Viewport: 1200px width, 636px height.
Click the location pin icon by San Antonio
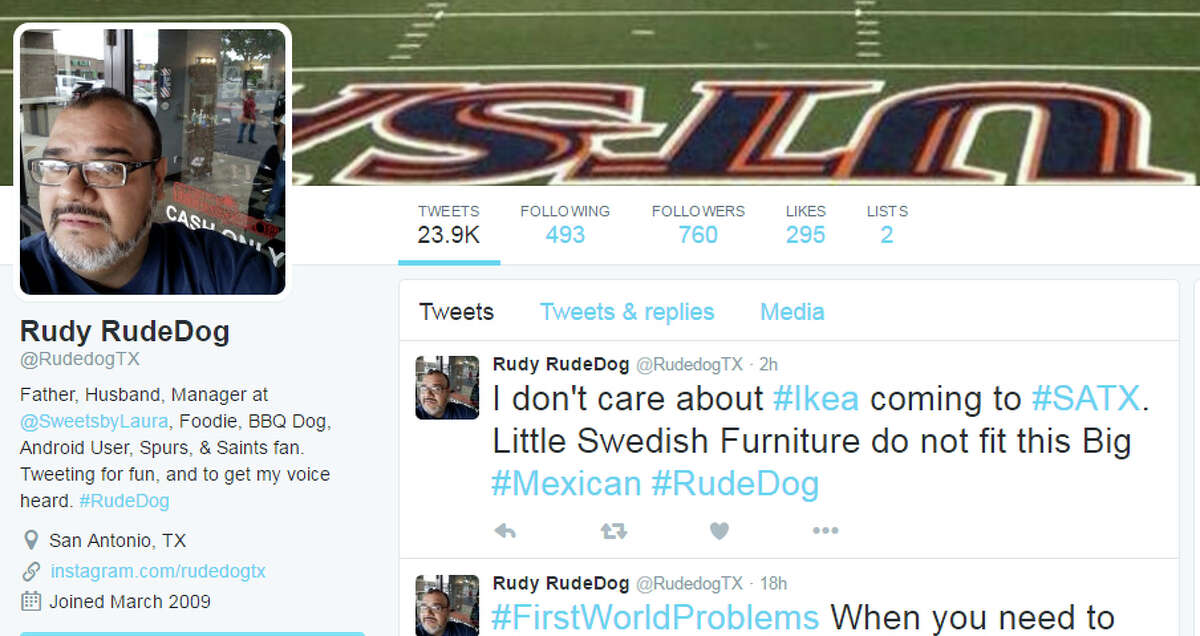[31, 541]
